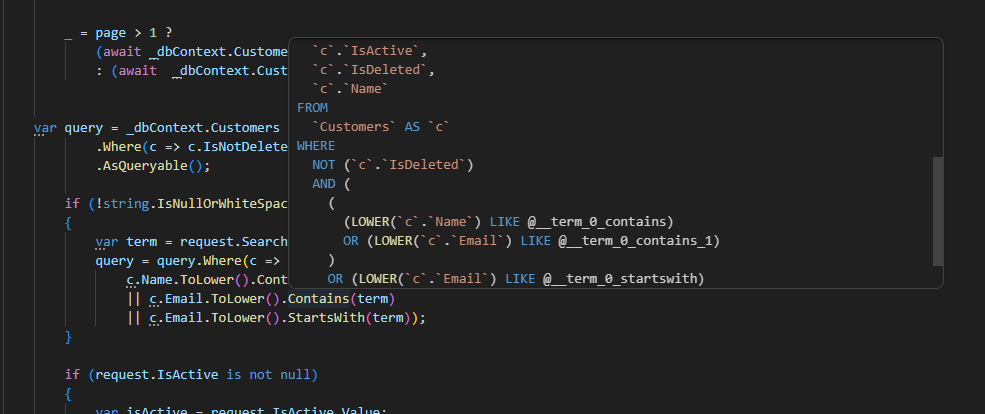
Task: Click '`c`.`IsDeleted`,' select column line in popup
Action: pyautogui.click(x=373, y=70)
